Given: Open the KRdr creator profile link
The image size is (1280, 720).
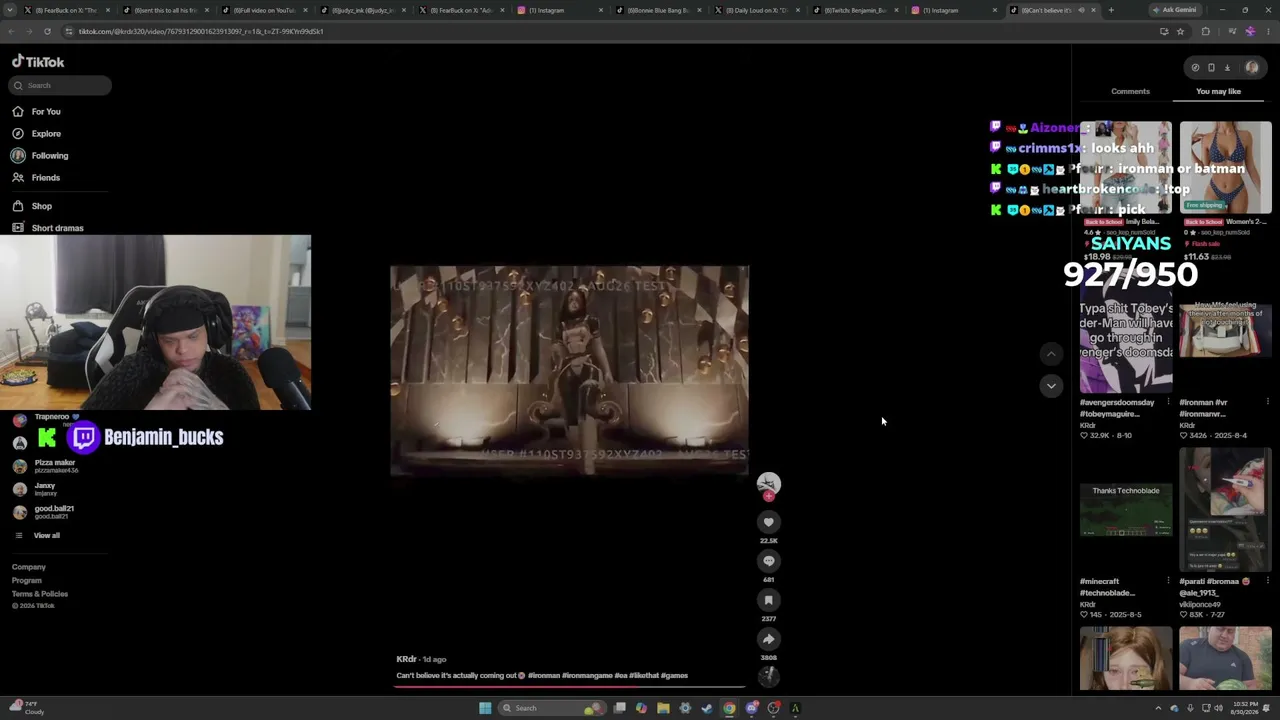Looking at the screenshot, I should (x=406, y=659).
